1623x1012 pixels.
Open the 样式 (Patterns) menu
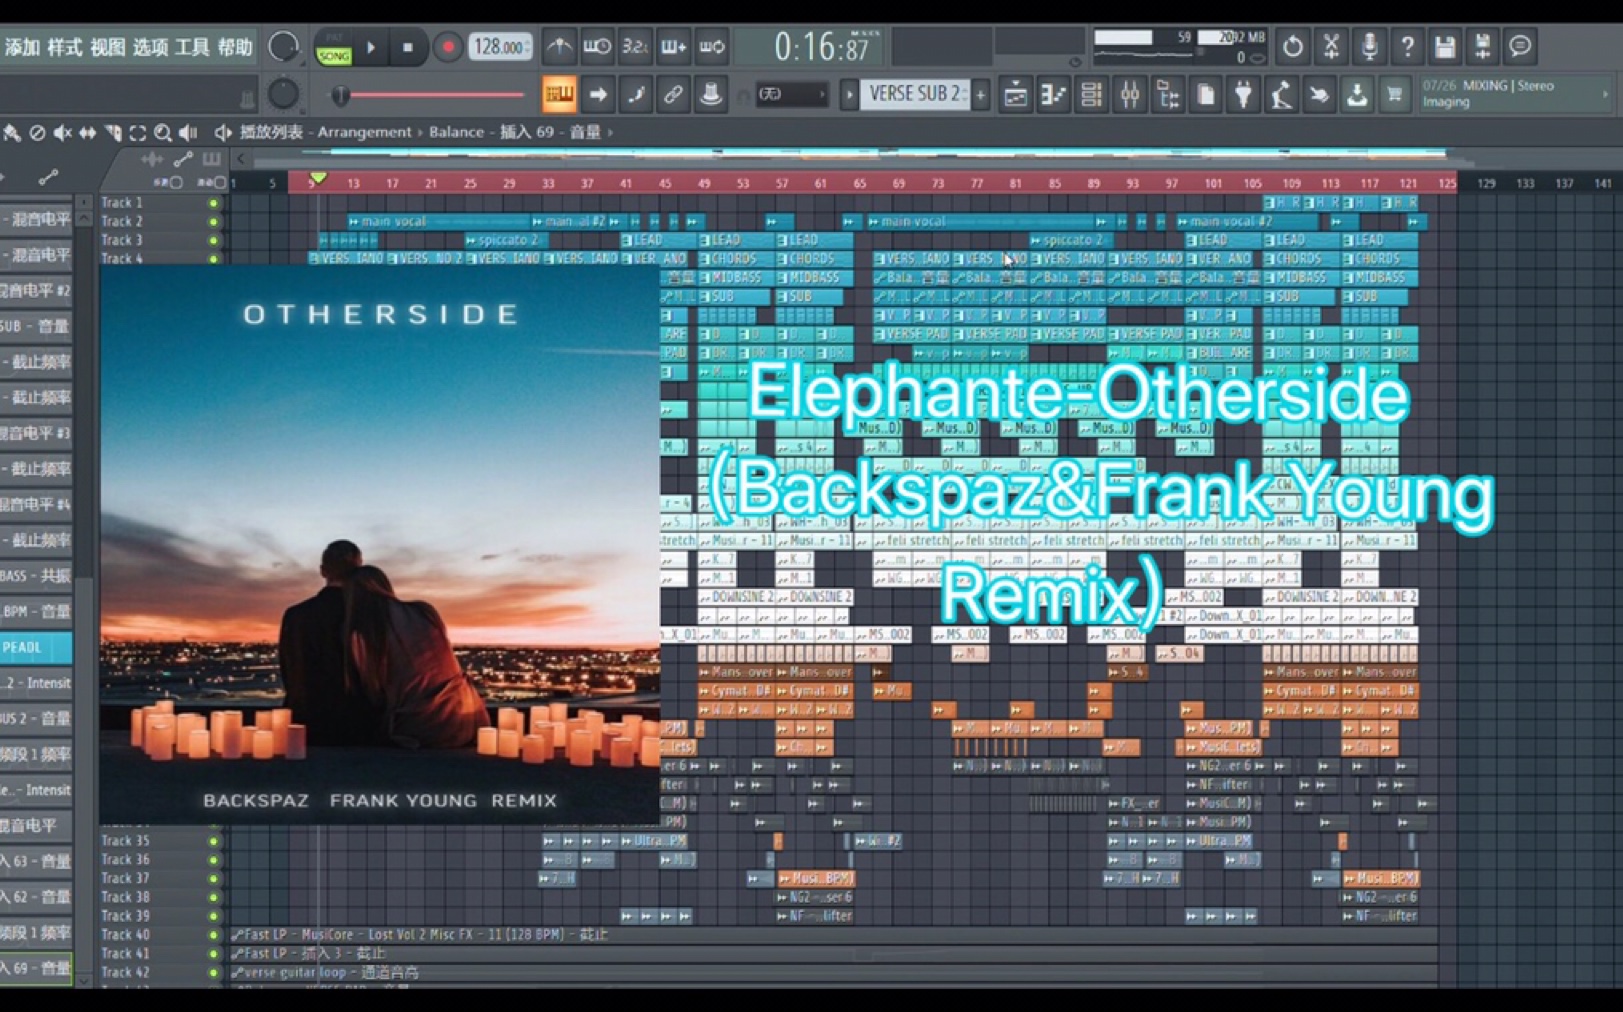(x=64, y=47)
